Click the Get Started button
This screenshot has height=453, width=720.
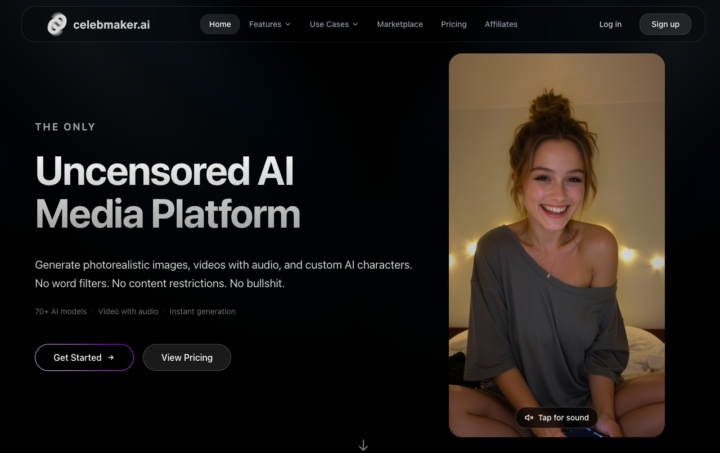[84, 357]
